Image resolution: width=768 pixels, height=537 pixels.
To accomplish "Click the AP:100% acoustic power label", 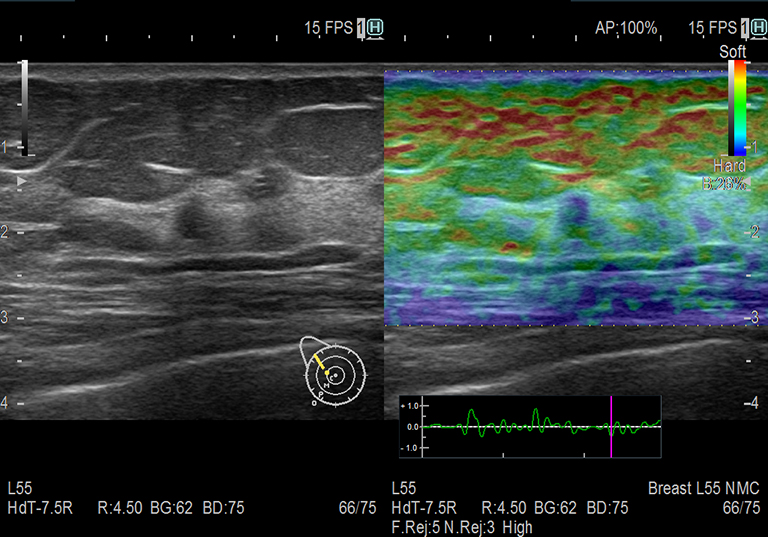I will tap(626, 29).
